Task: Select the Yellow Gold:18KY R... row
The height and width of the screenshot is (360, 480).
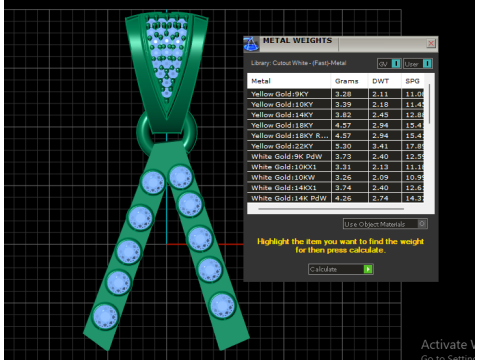Action: [x=336, y=136]
